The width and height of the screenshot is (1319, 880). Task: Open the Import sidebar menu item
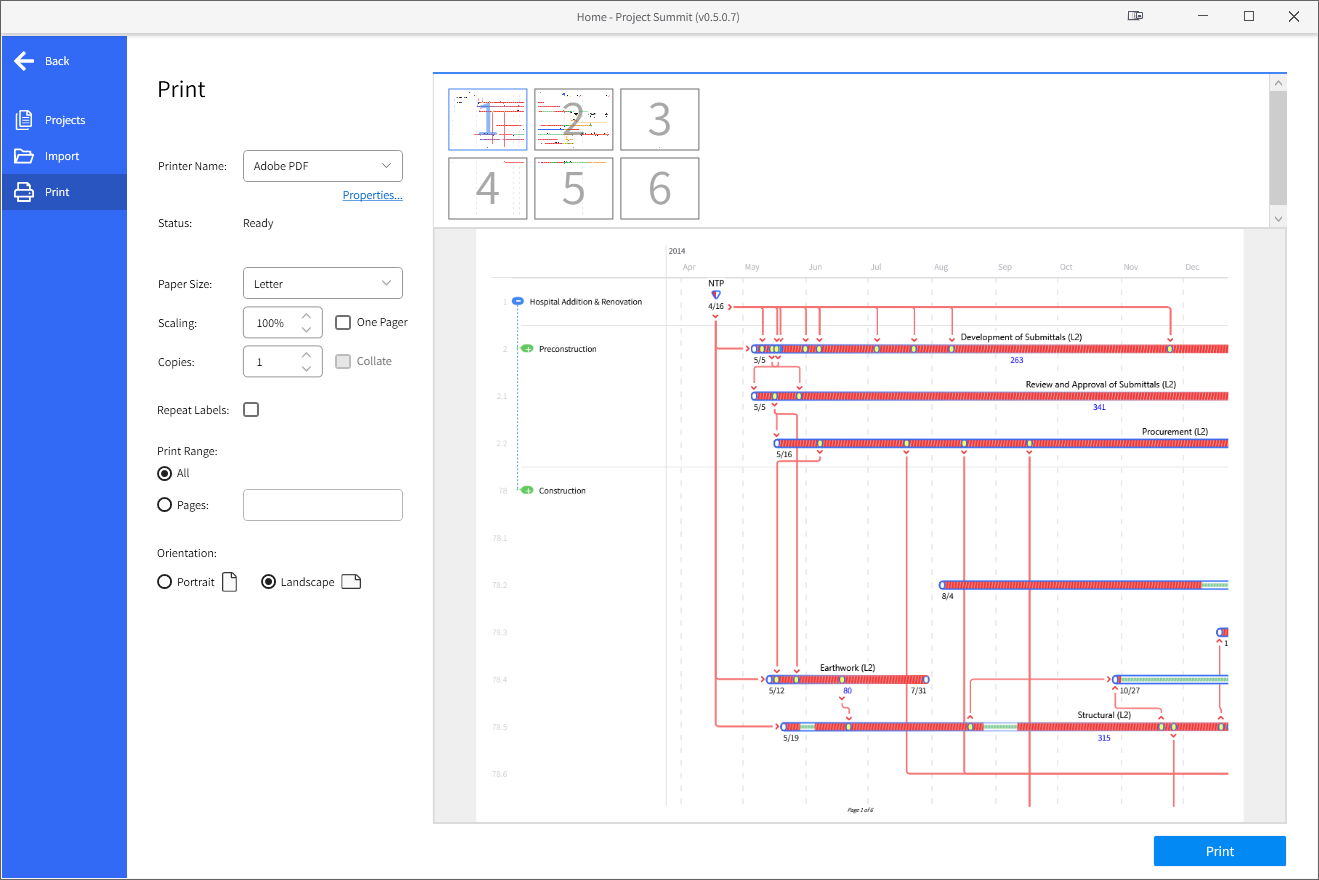(62, 156)
